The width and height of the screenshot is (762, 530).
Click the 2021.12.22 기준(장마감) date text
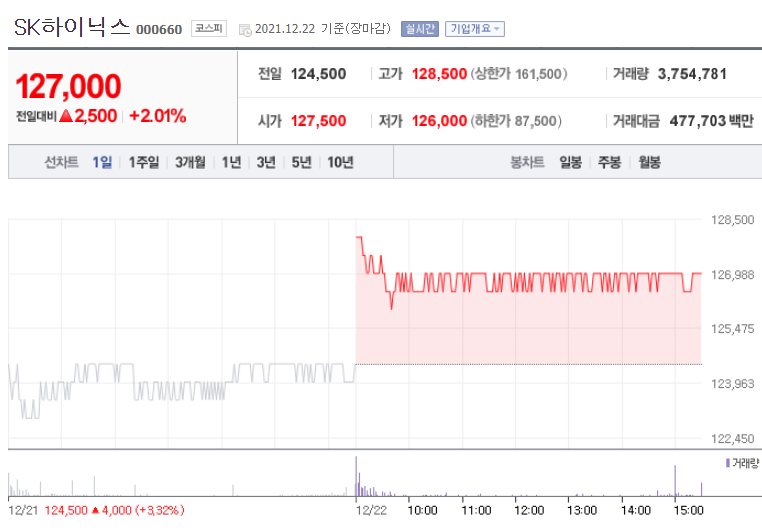pos(323,29)
